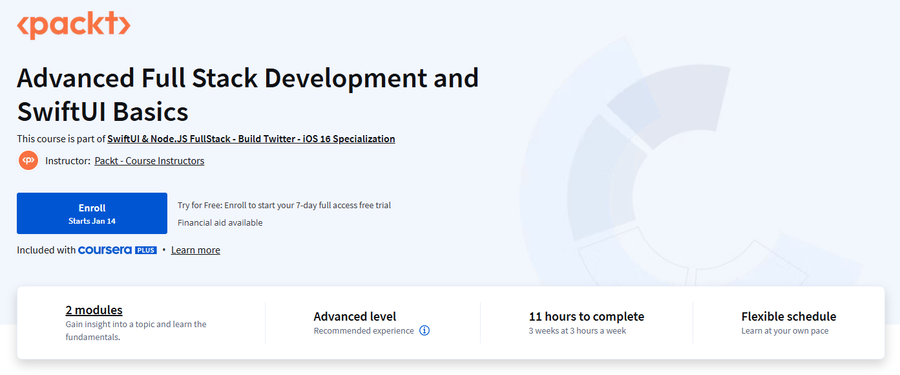Viewport: 900px width, 375px height.
Task: Open Packt - Course Instructors link
Action: [149, 161]
